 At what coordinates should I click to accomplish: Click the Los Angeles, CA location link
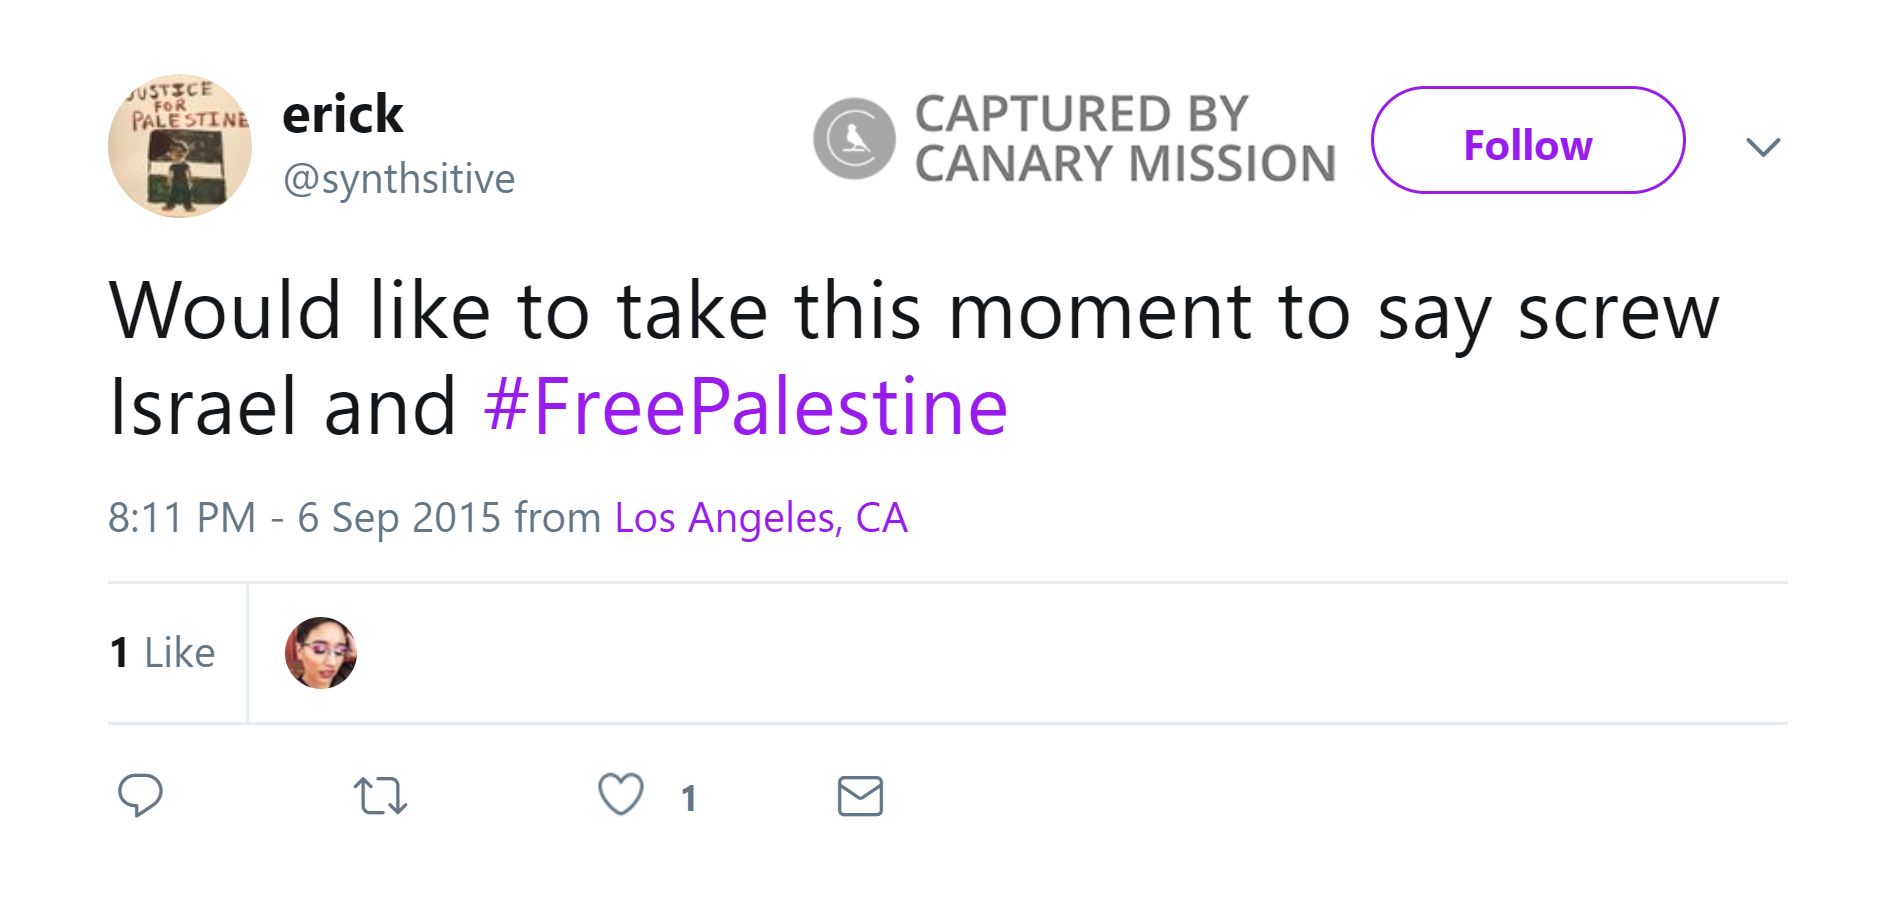coord(761,518)
